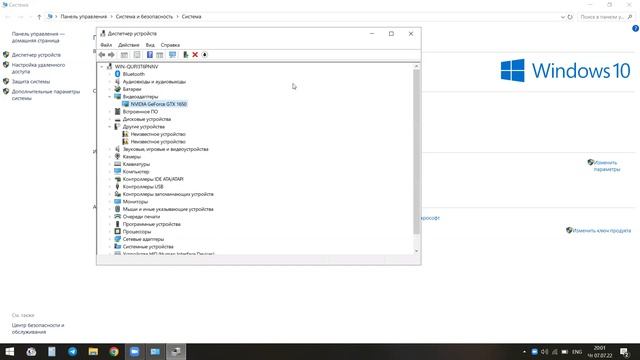Viewport: 640px width, 360px height.
Task: Click the ENG language indicator in tray
Action: [x=577, y=352]
